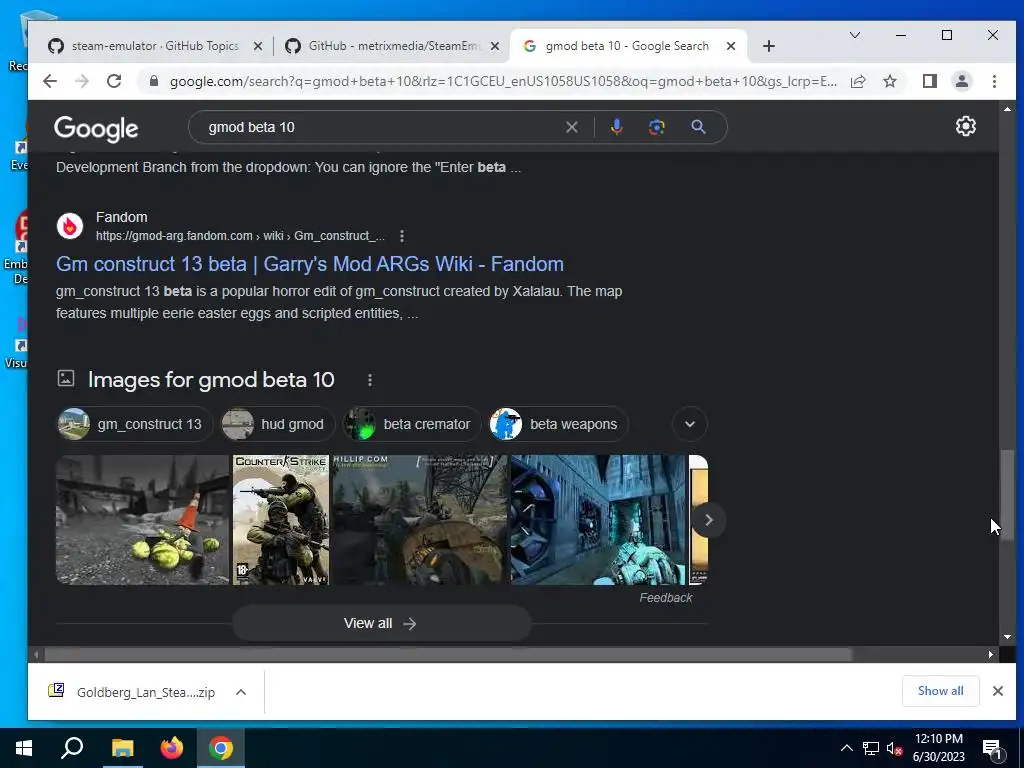Search by image with Google Lens
This screenshot has height=768, width=1024.
(656, 127)
